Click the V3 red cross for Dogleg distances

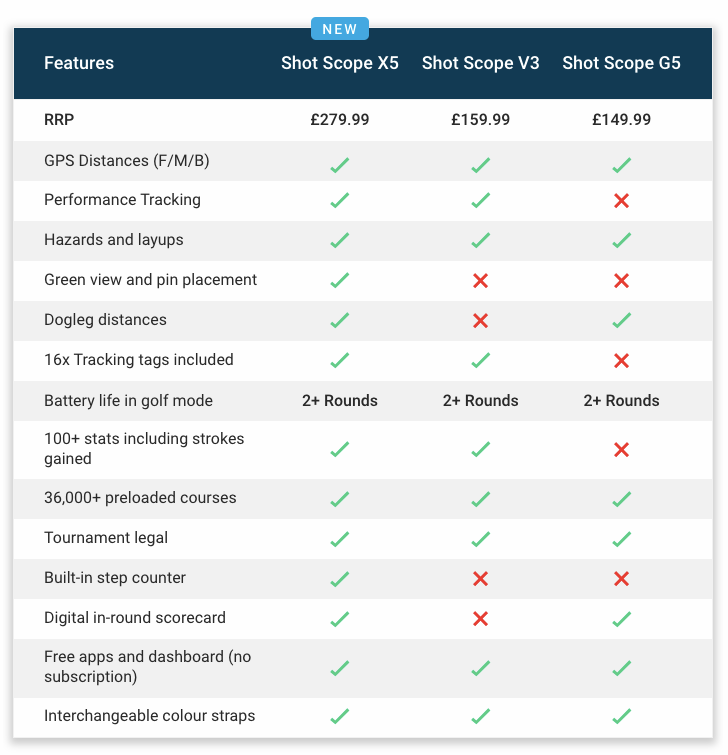480,320
